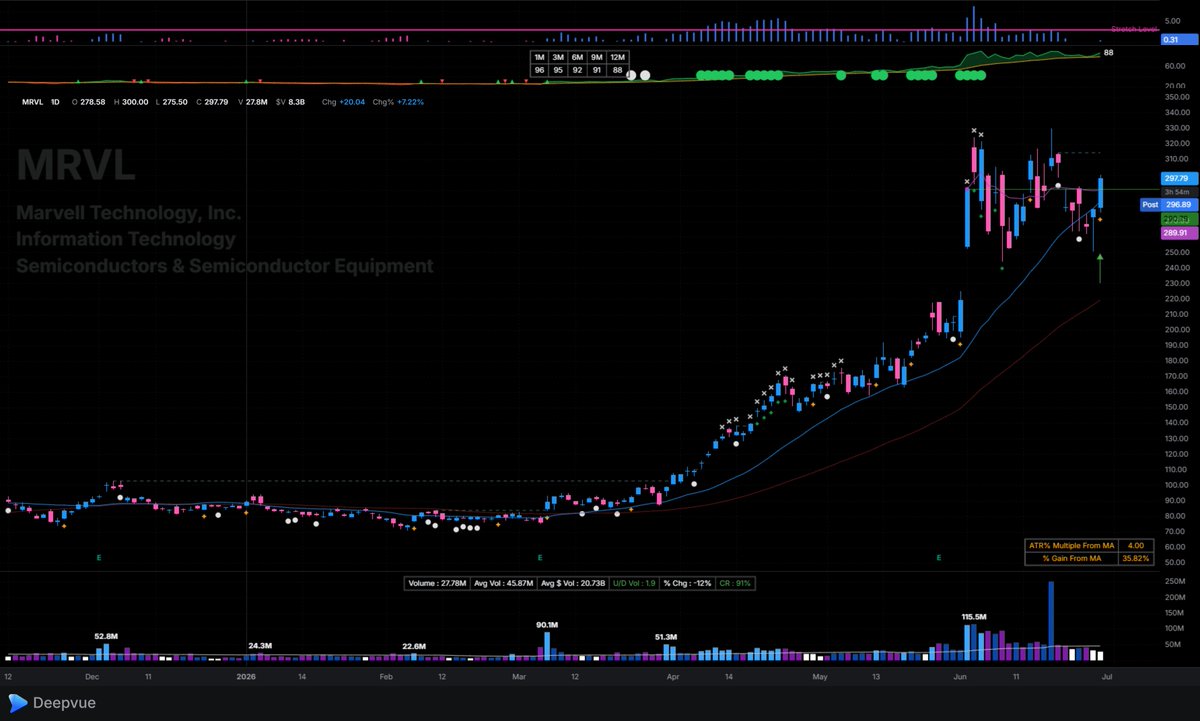Viewport: 1200px width, 721px height.
Task: Select the 12M column header in RS table
Action: tap(617, 58)
